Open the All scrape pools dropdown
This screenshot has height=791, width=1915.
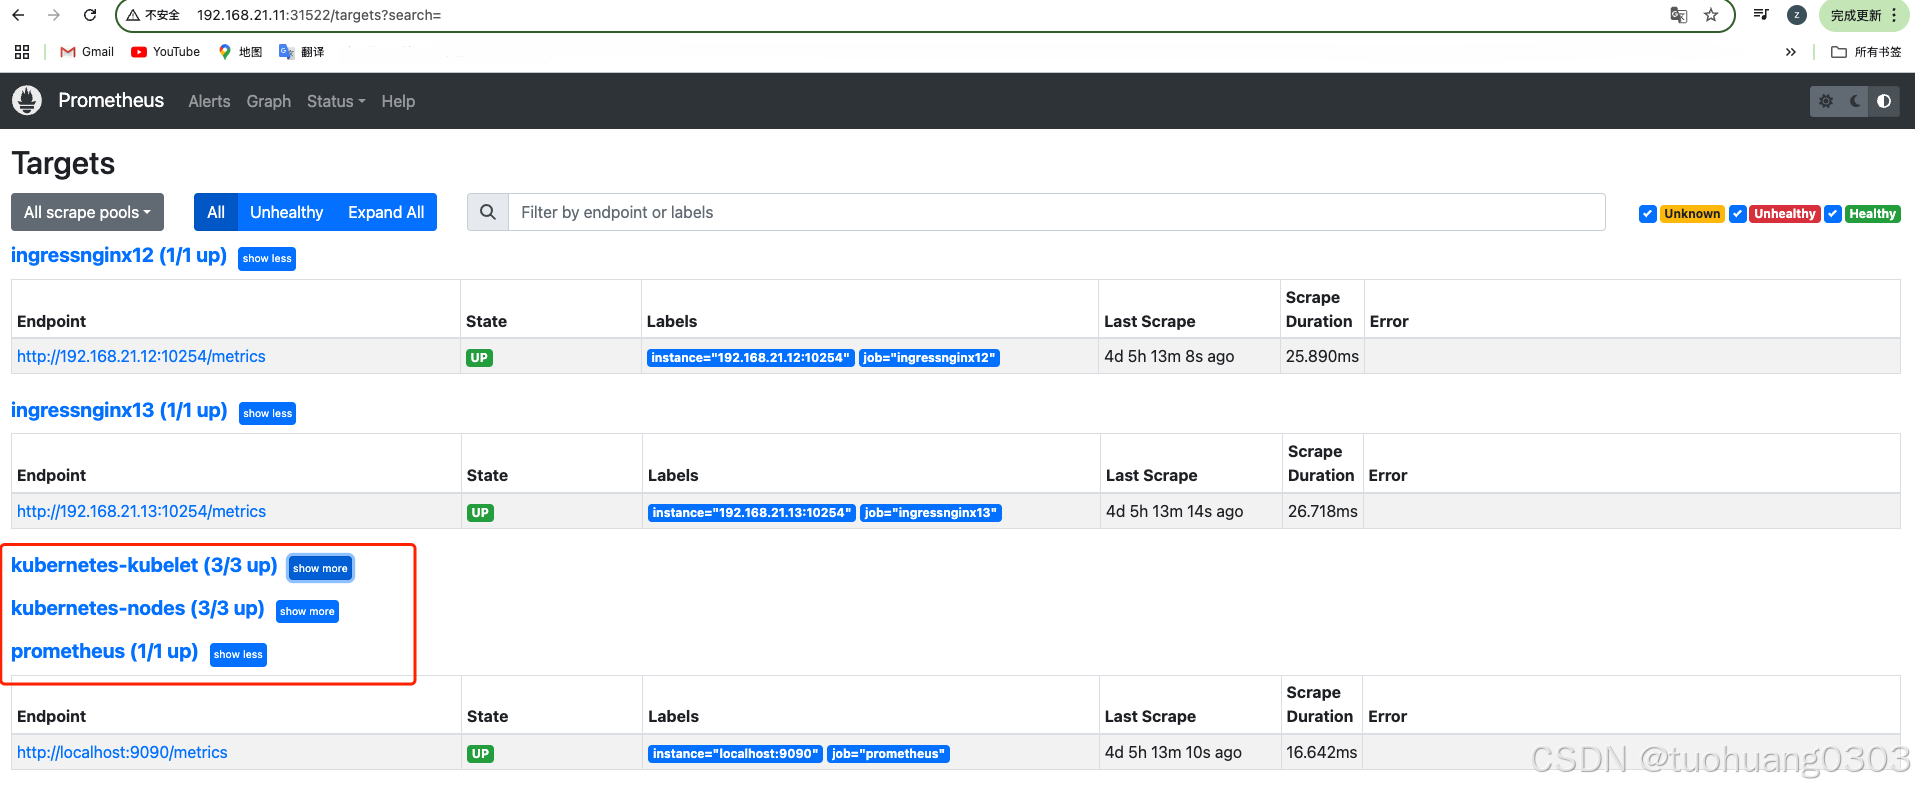click(x=87, y=212)
